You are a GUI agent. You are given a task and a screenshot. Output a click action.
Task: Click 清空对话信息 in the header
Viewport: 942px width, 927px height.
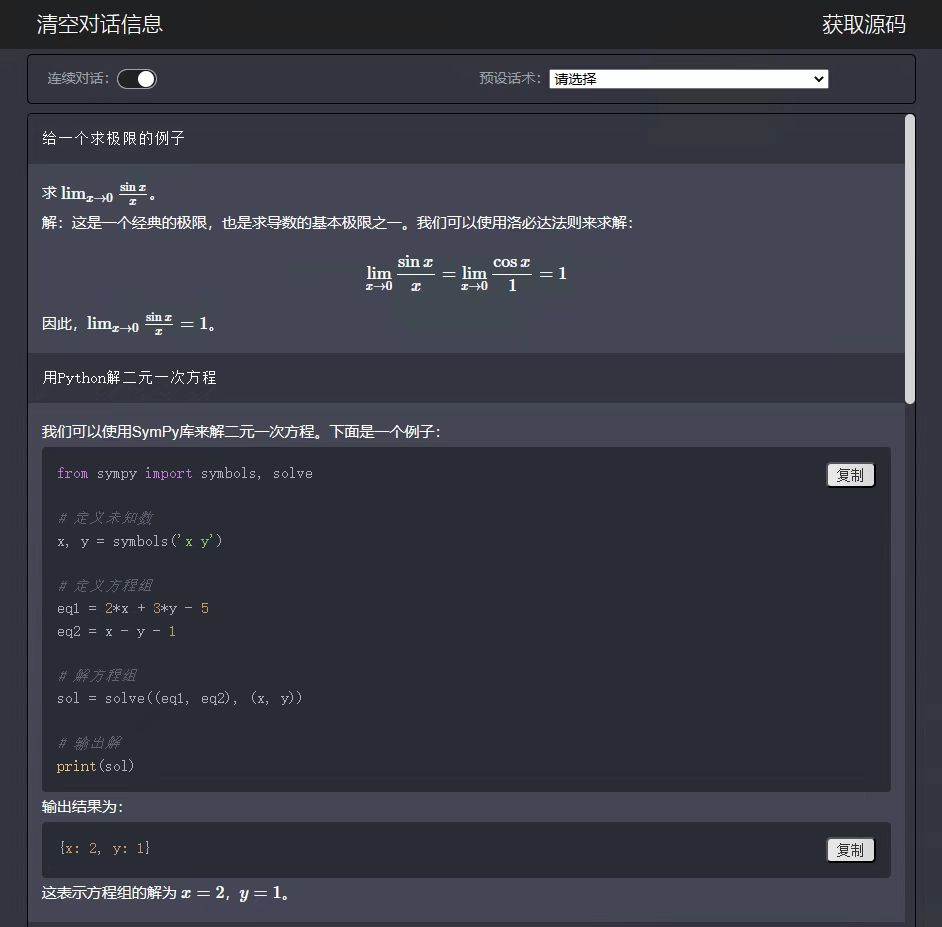click(x=100, y=24)
